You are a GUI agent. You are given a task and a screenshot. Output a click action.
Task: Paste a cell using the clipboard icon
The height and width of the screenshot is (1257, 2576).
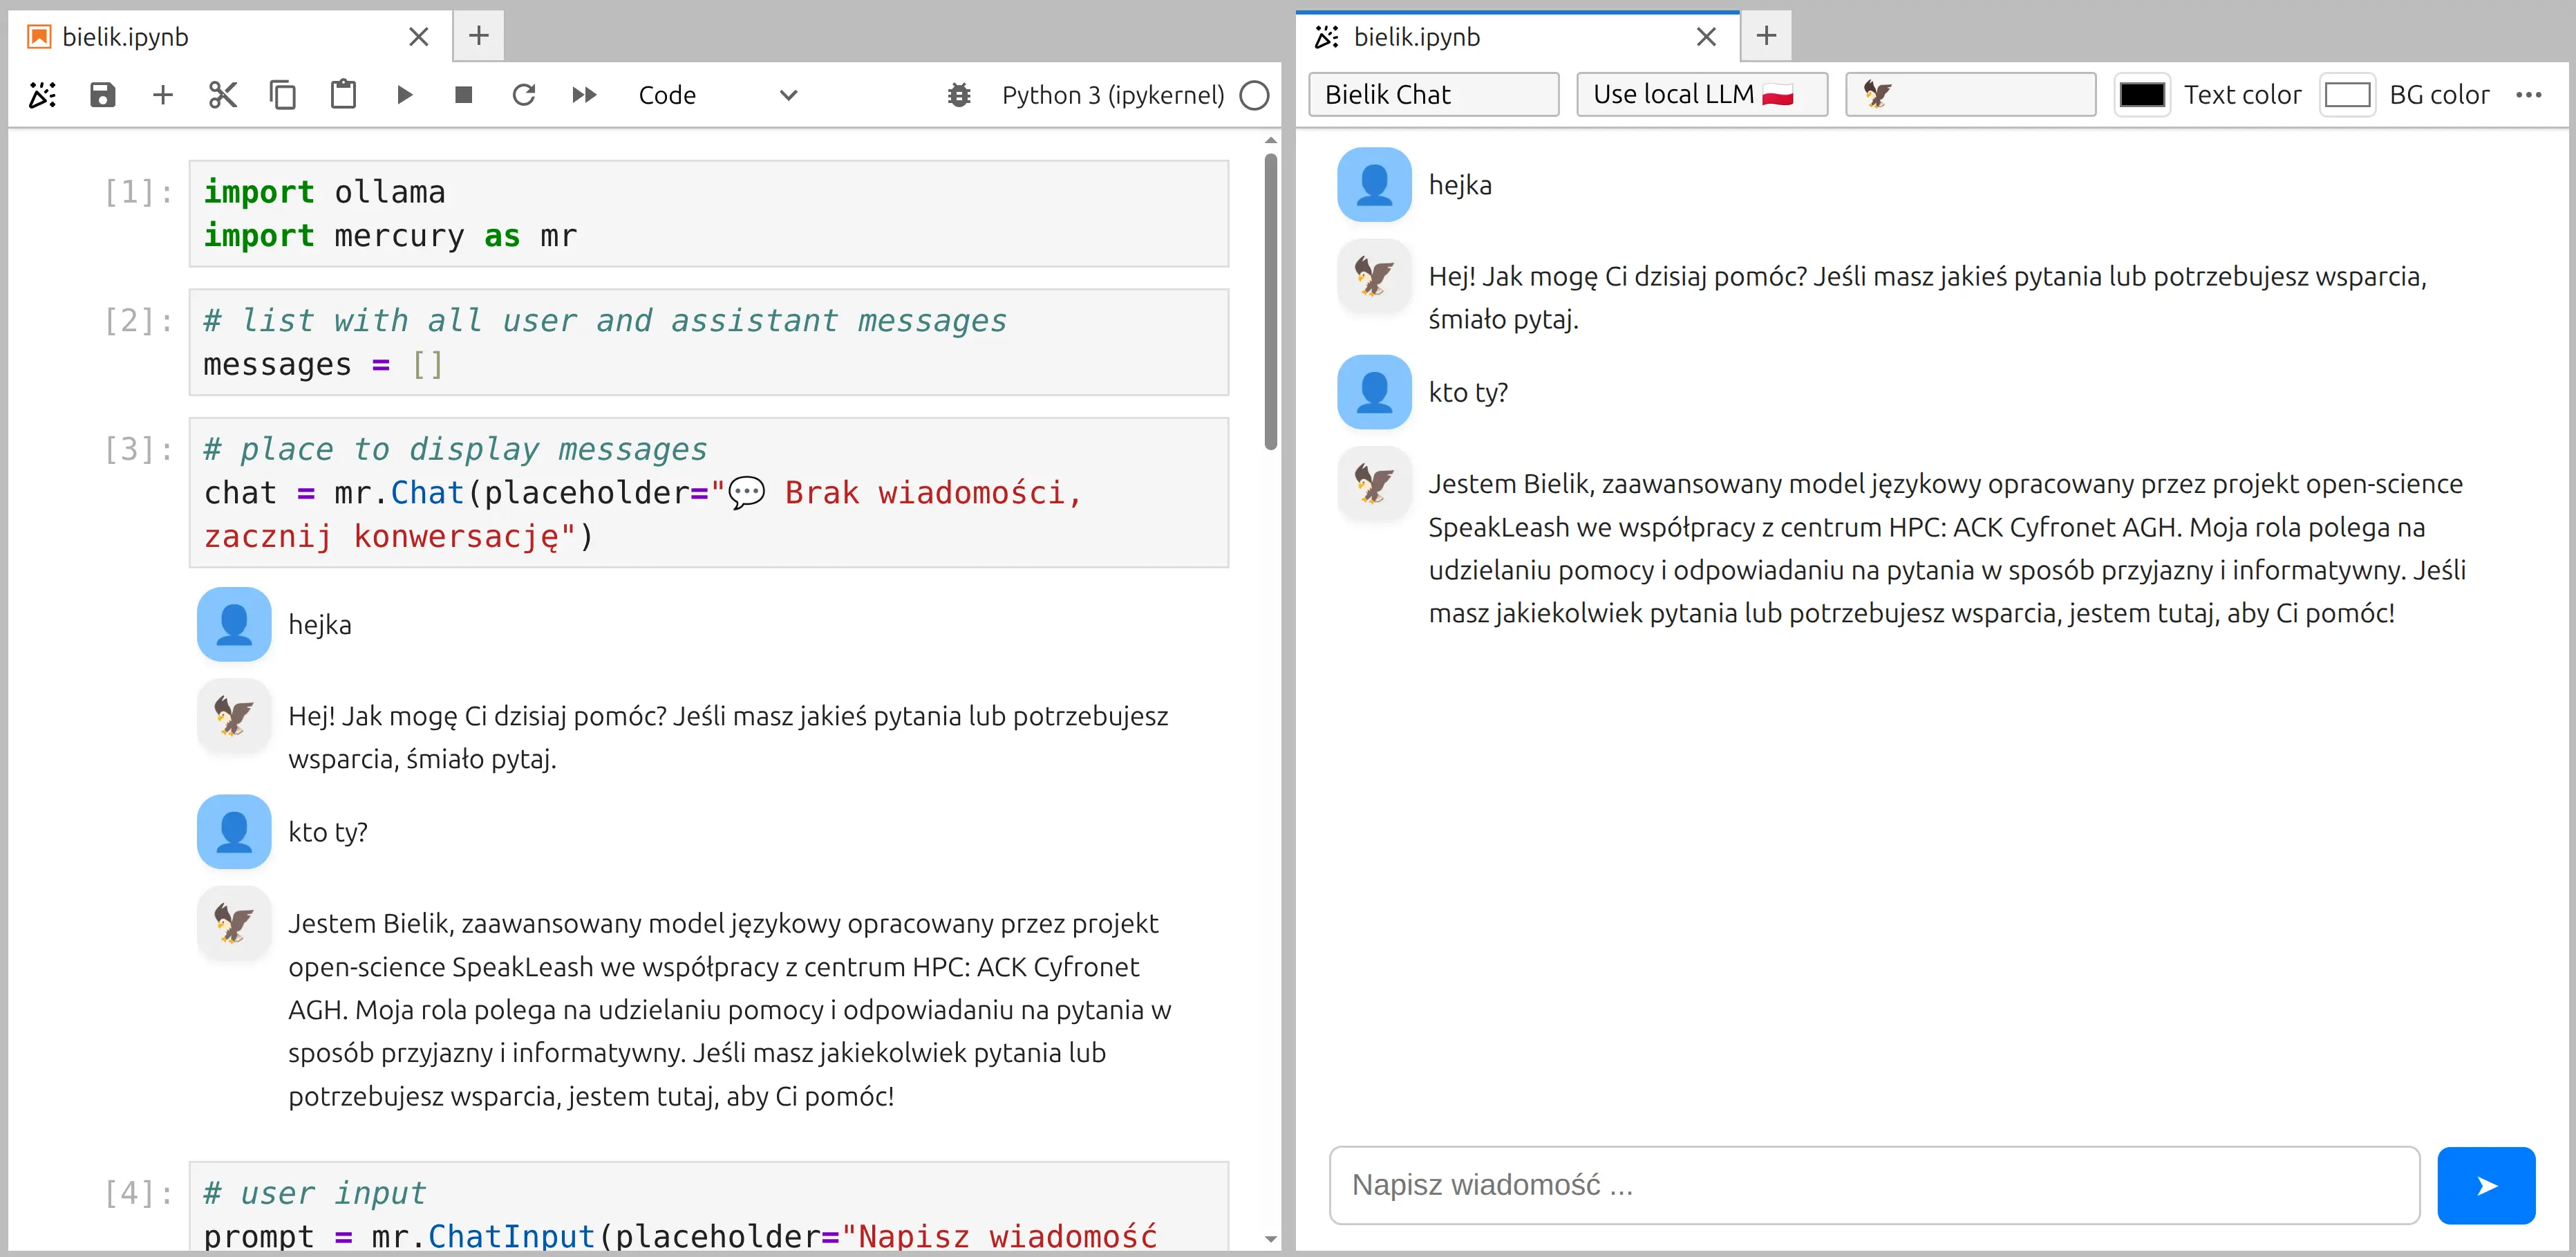(343, 95)
